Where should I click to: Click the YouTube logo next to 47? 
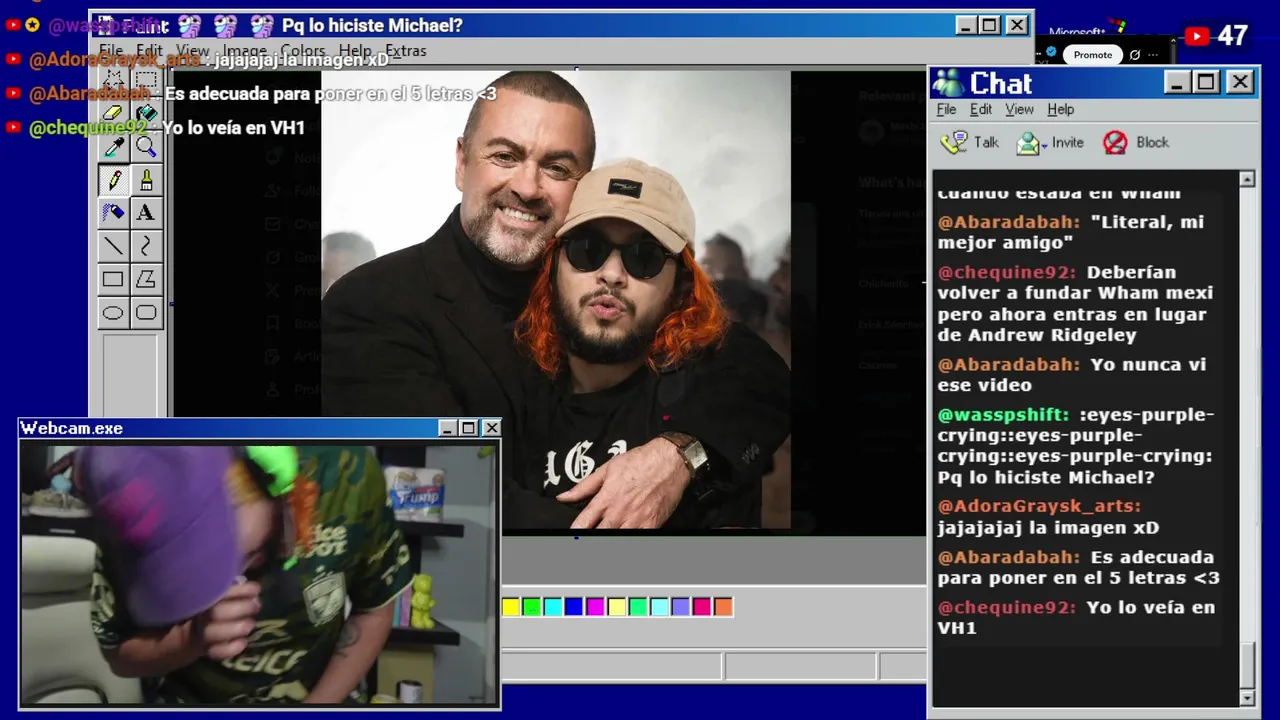coord(1197,37)
